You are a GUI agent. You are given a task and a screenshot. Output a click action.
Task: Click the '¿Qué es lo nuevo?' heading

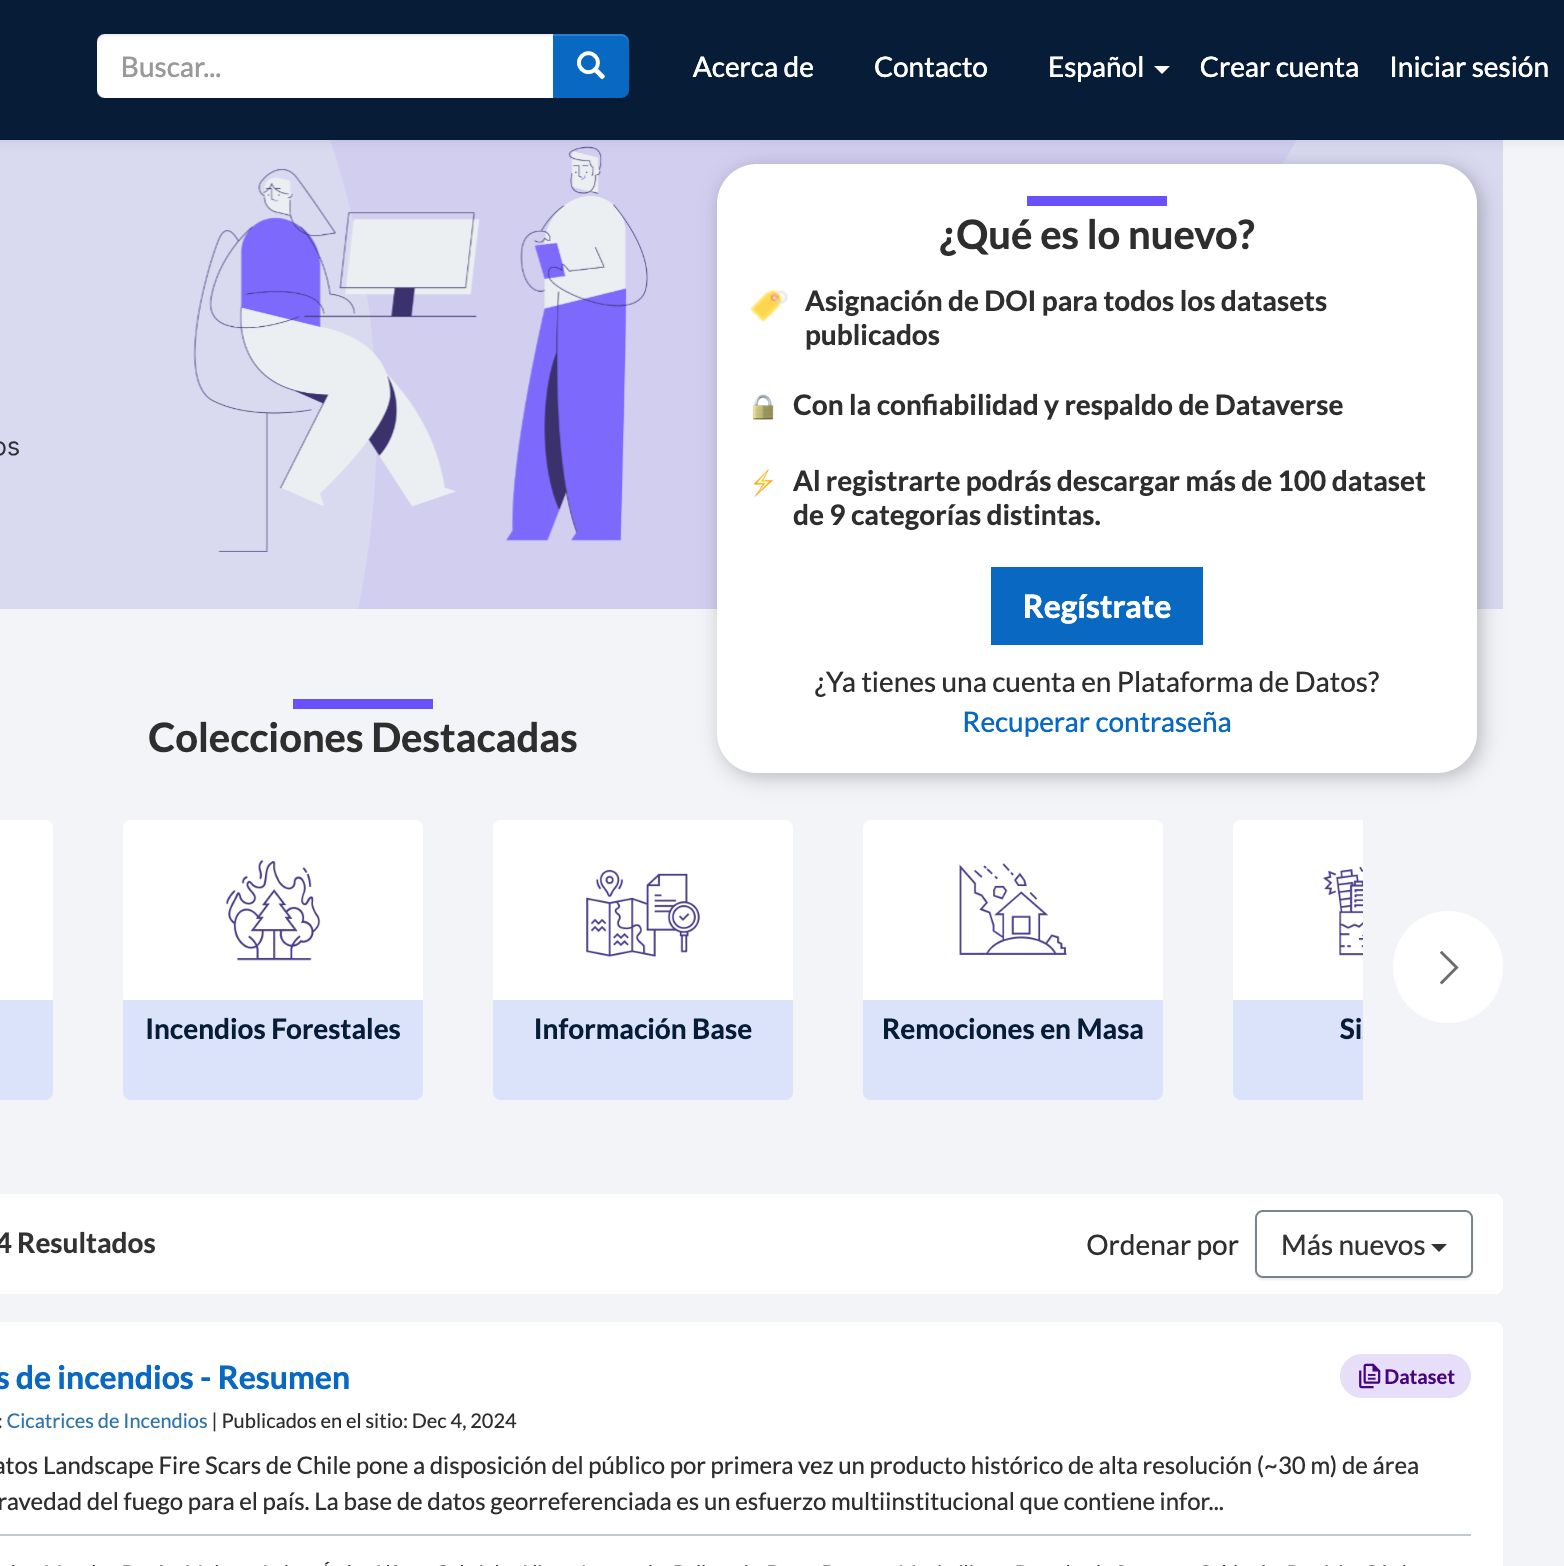coord(1097,235)
